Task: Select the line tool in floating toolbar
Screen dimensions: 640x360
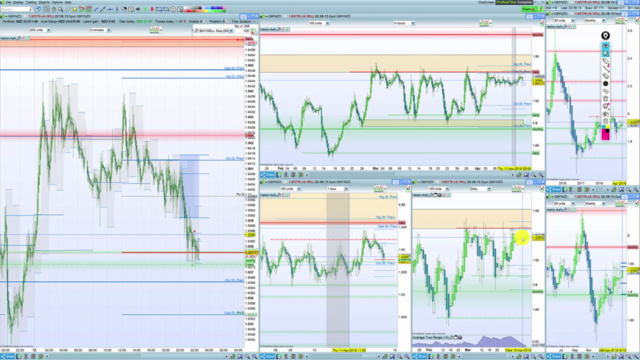Action: 605,69
